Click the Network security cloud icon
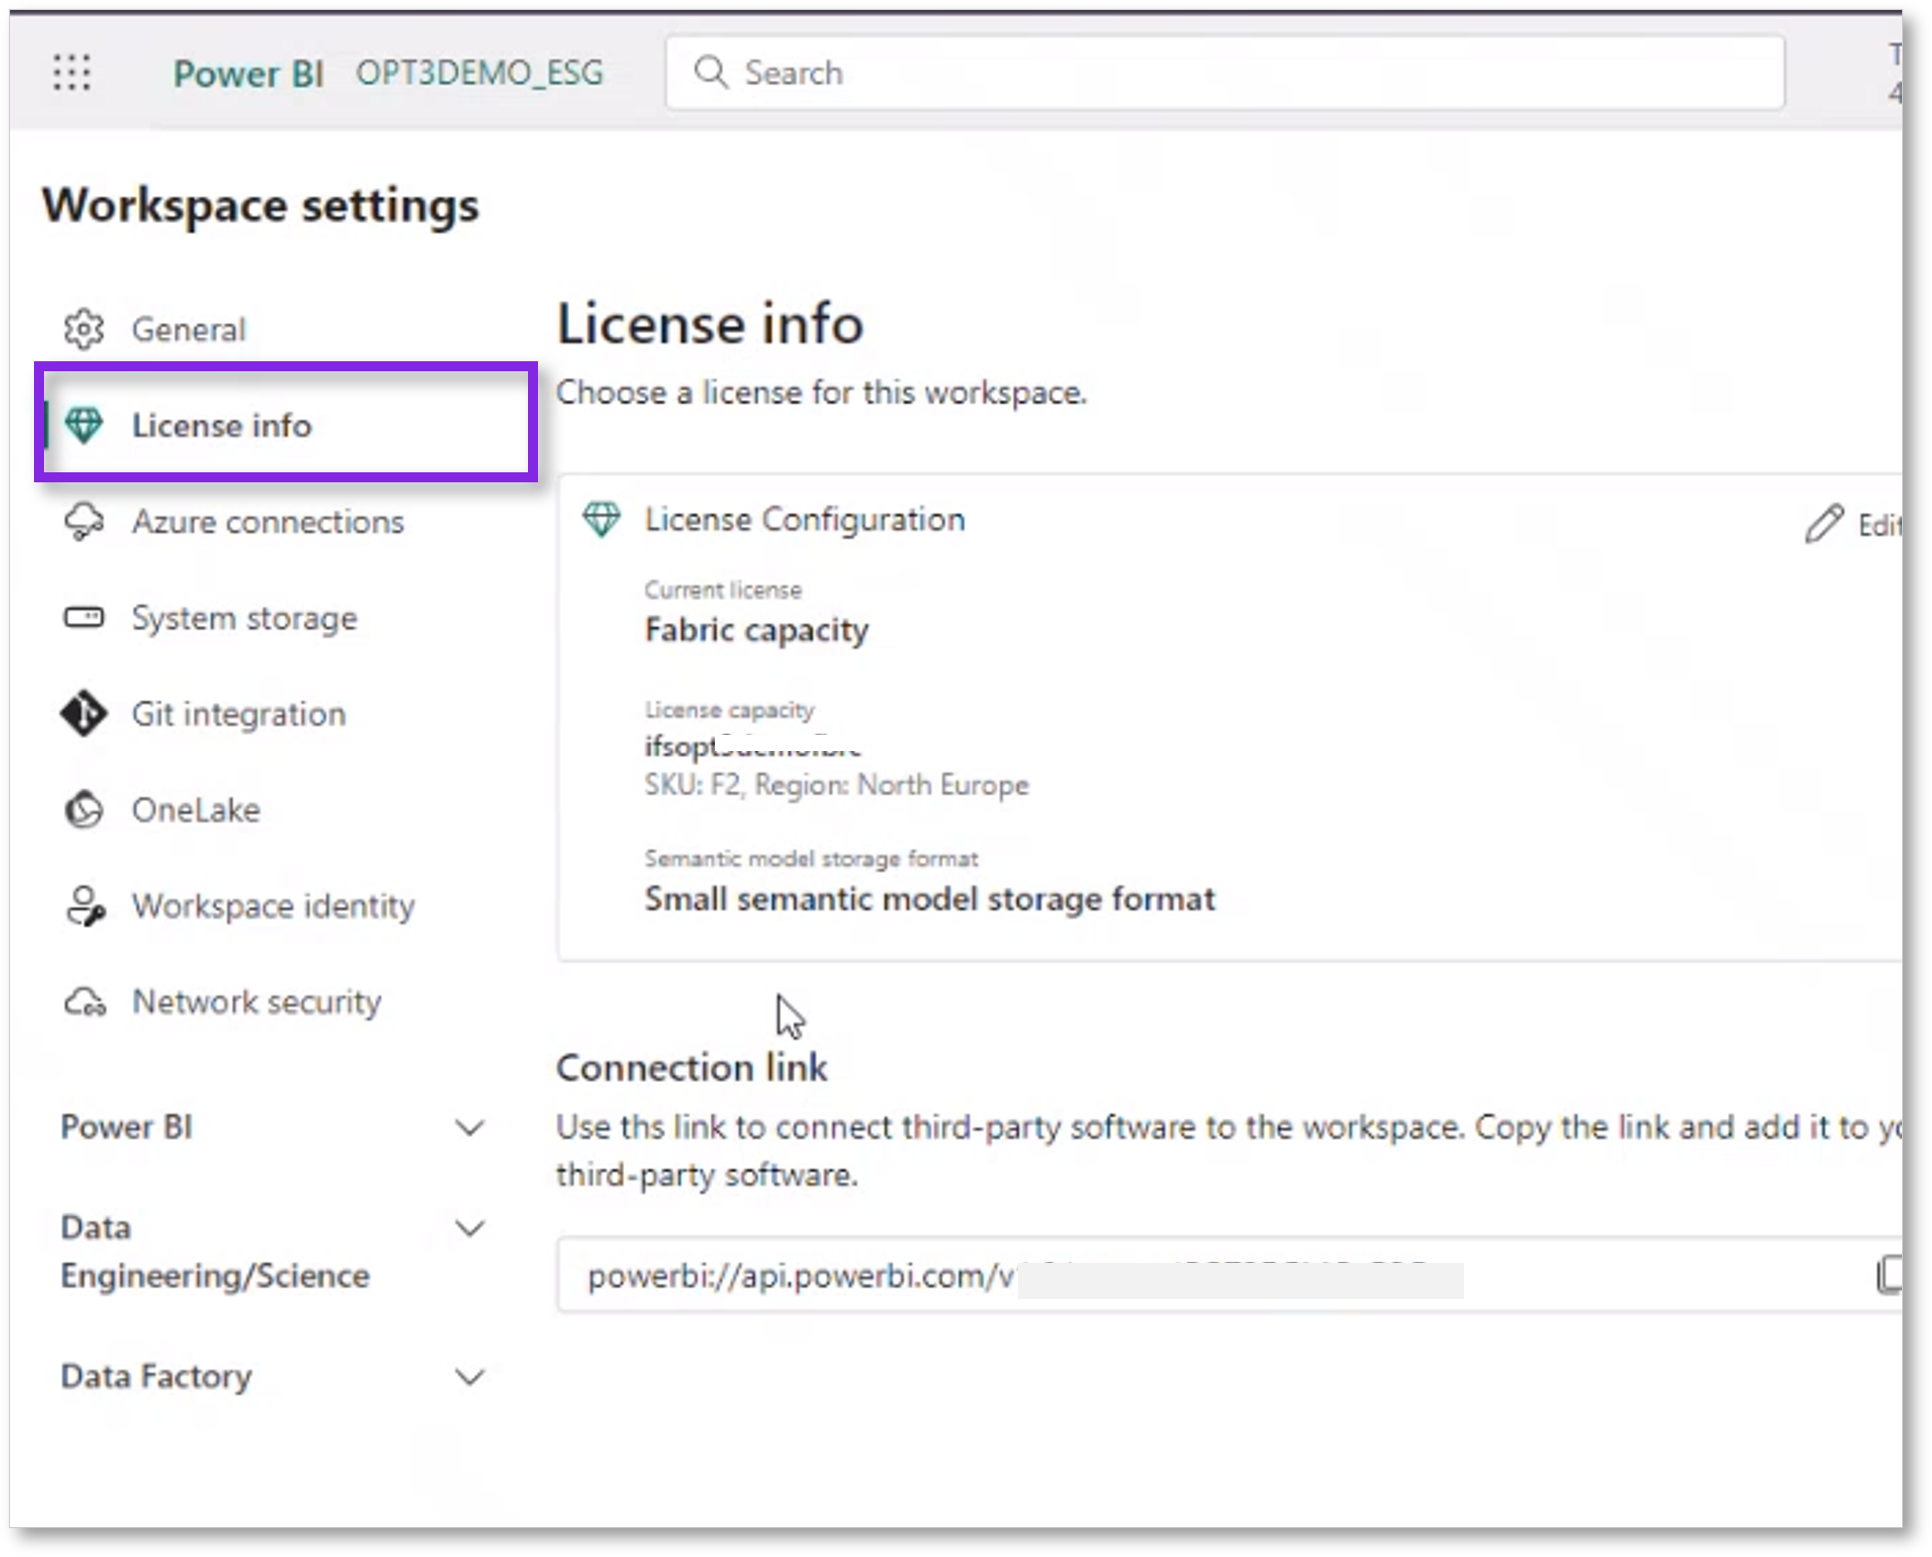The width and height of the screenshot is (1932, 1557). [85, 1002]
